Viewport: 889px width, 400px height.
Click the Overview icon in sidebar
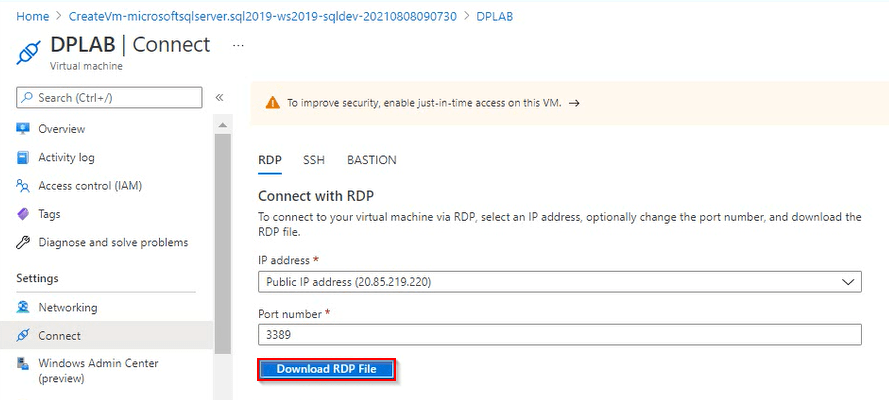pyautogui.click(x=23, y=129)
